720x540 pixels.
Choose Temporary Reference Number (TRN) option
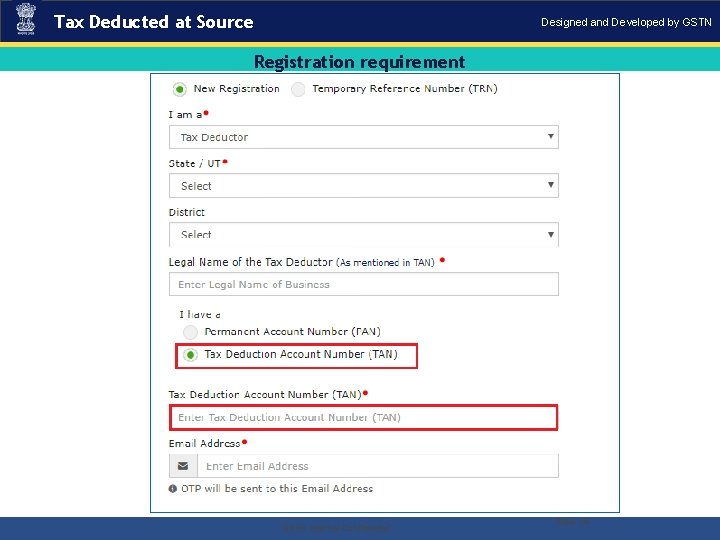point(298,89)
